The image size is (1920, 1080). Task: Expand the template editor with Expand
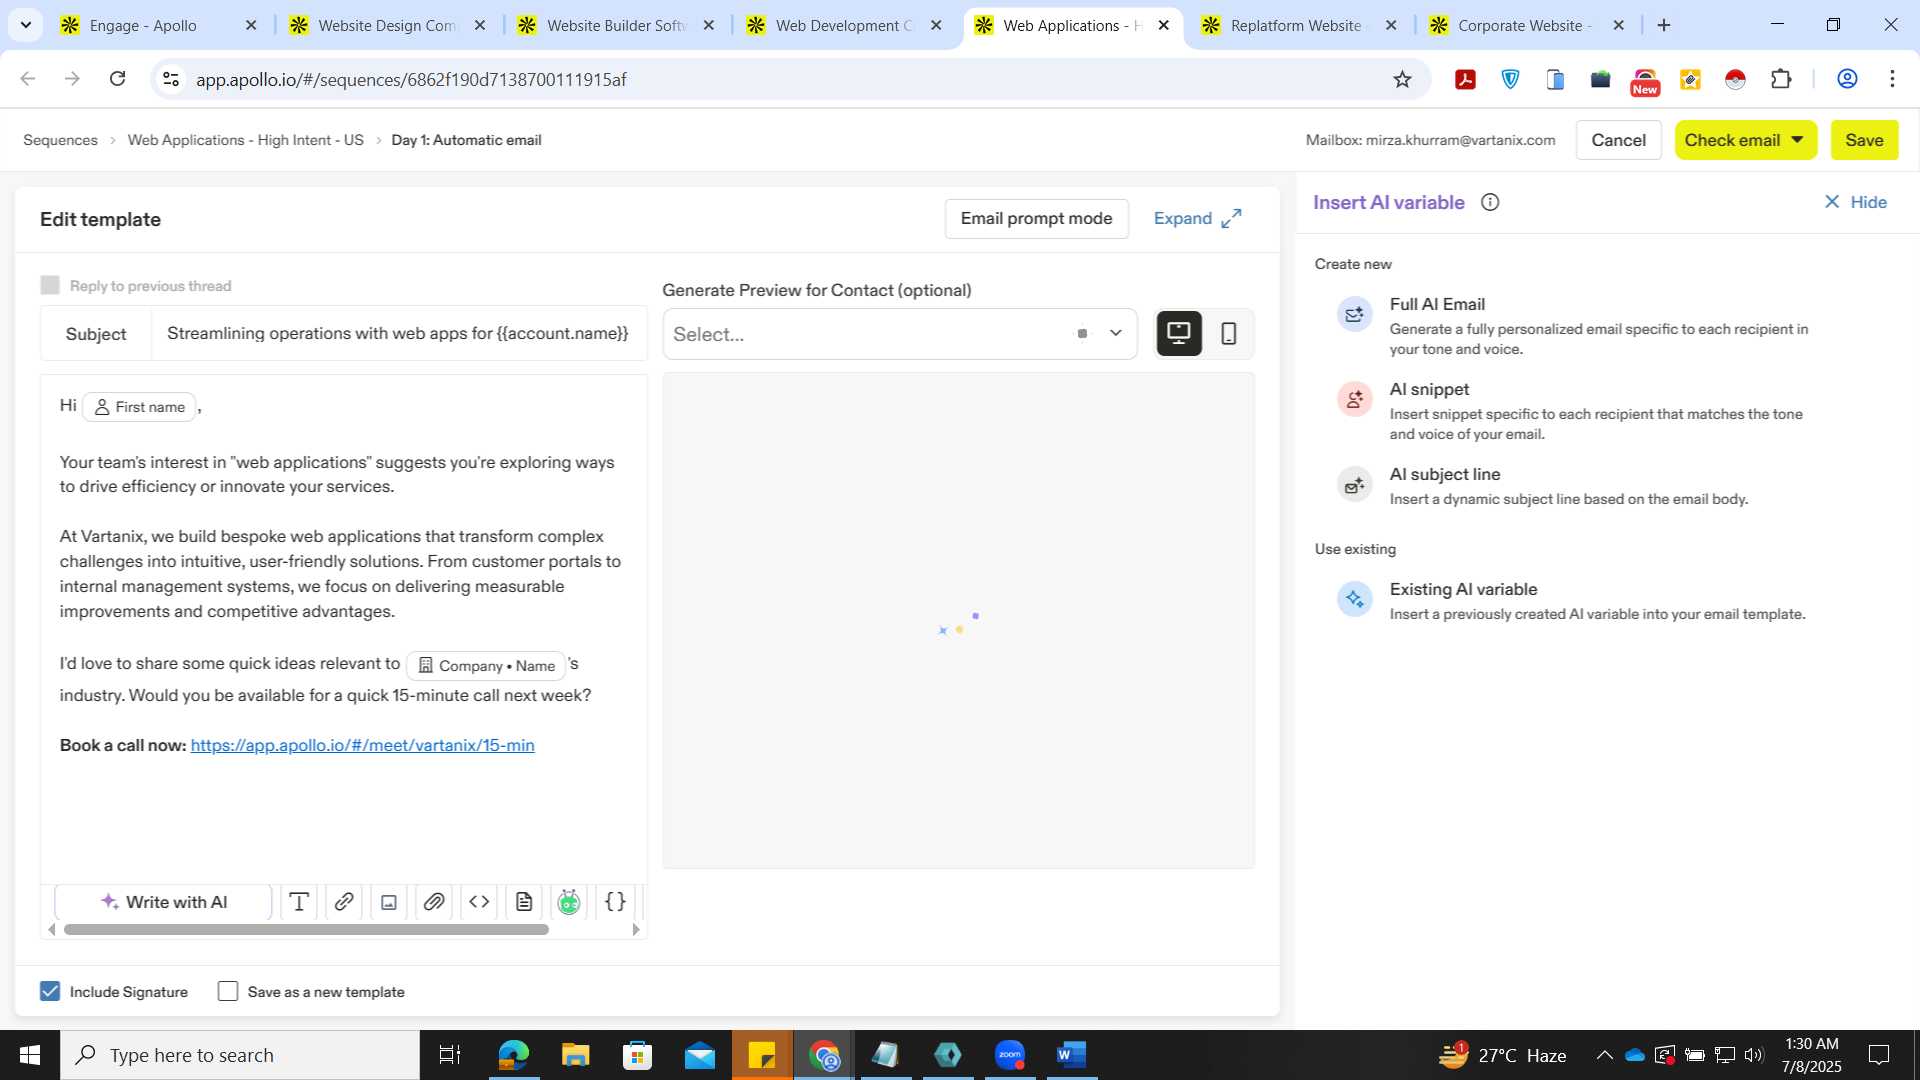(x=1197, y=218)
